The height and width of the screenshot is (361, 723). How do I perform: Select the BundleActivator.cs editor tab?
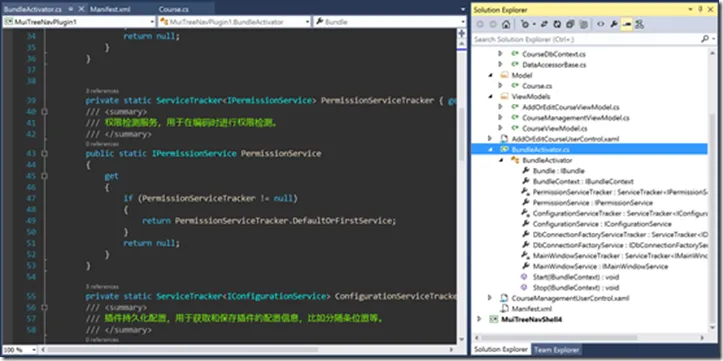[32, 9]
